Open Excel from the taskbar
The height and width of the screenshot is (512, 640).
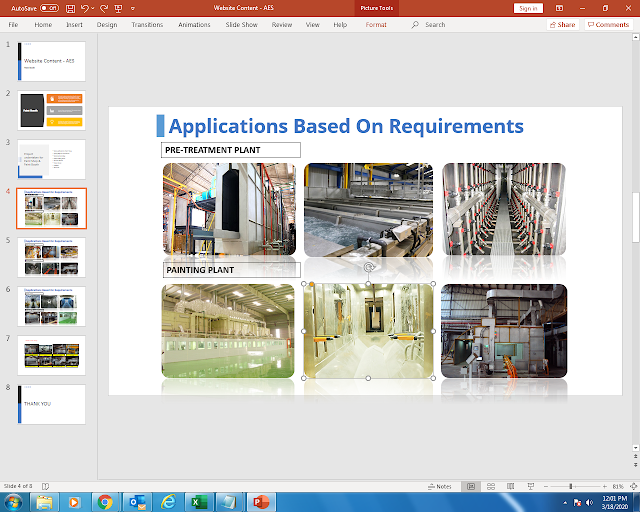tap(199, 501)
